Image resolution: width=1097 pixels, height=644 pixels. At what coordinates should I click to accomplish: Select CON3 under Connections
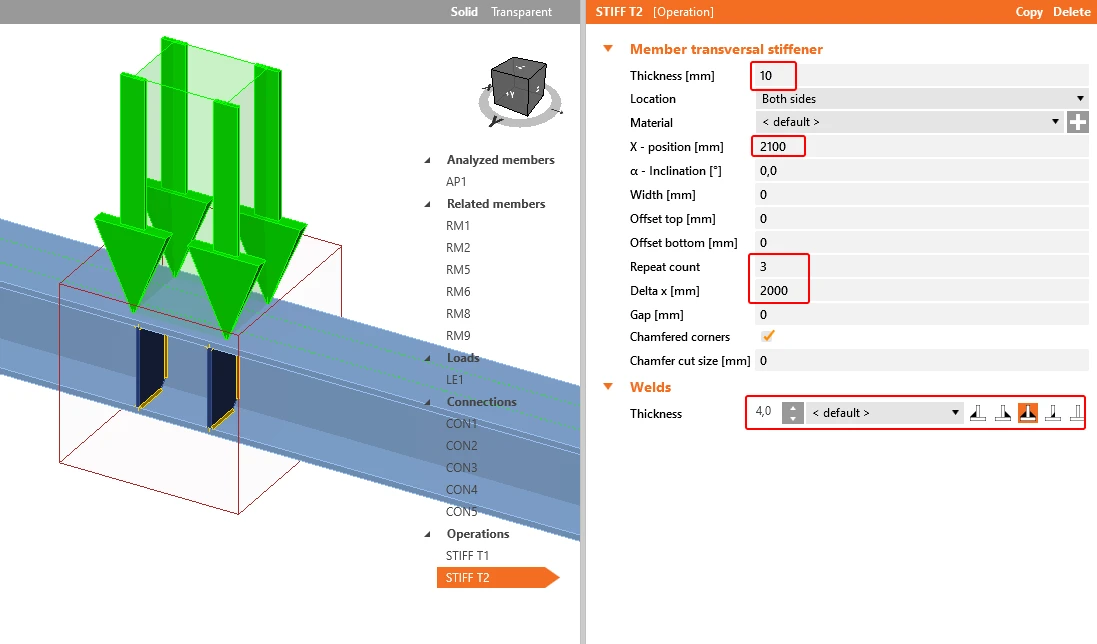462,468
